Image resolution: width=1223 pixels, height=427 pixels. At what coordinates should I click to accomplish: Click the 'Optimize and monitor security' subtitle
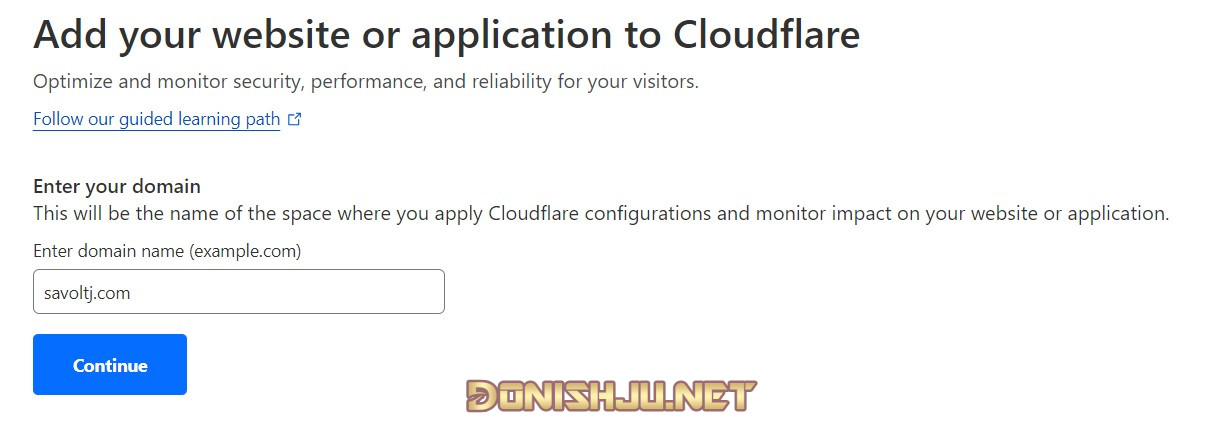[366, 81]
